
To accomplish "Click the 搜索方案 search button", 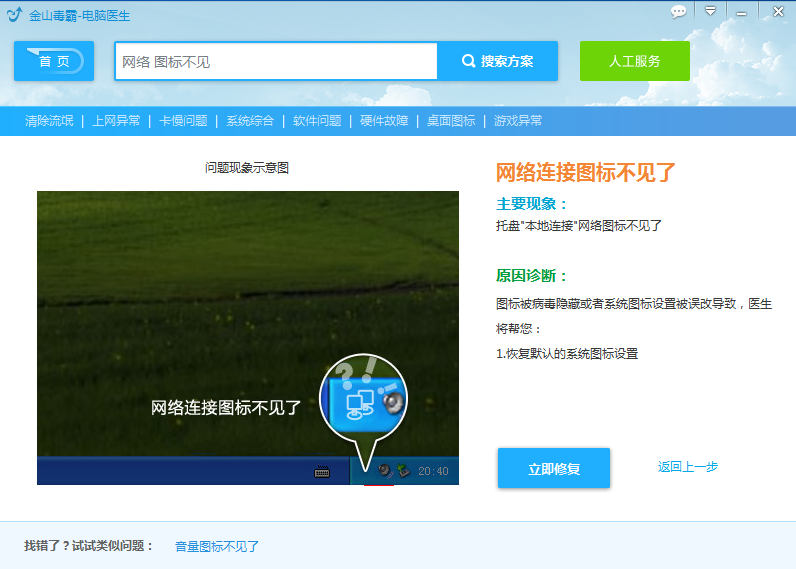I will [x=498, y=61].
